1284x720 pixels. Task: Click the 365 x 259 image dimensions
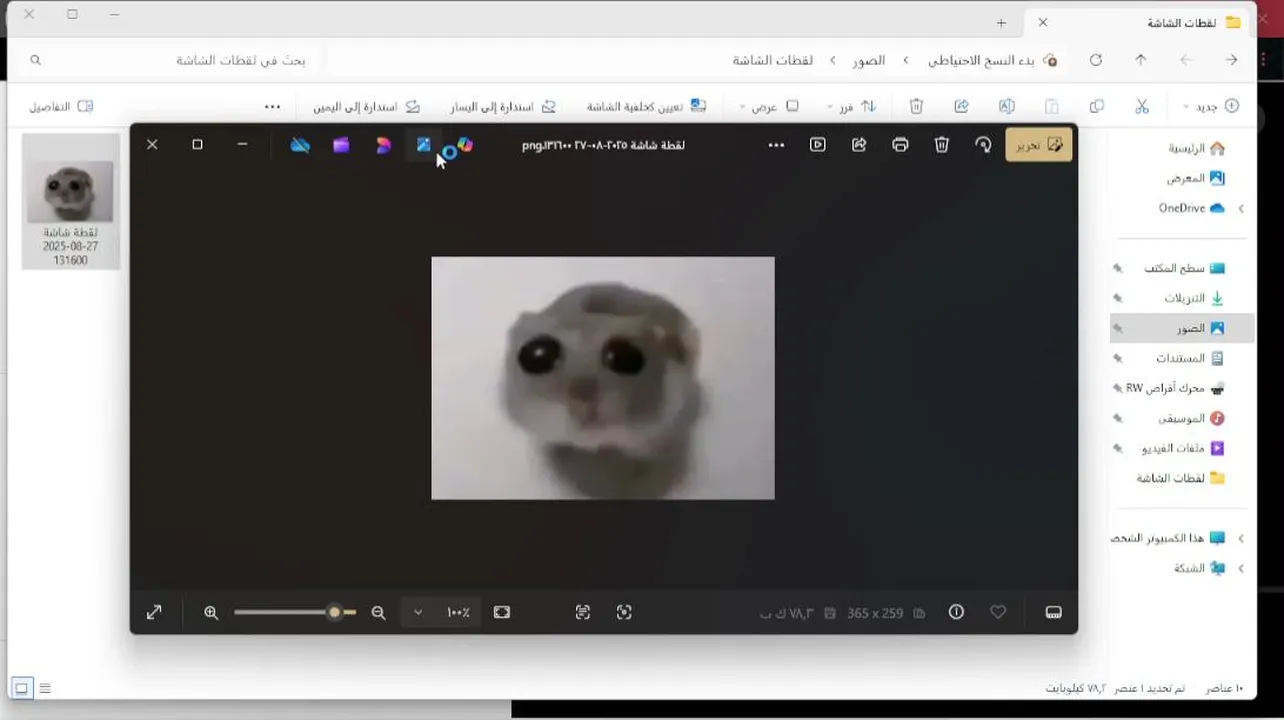click(x=875, y=613)
